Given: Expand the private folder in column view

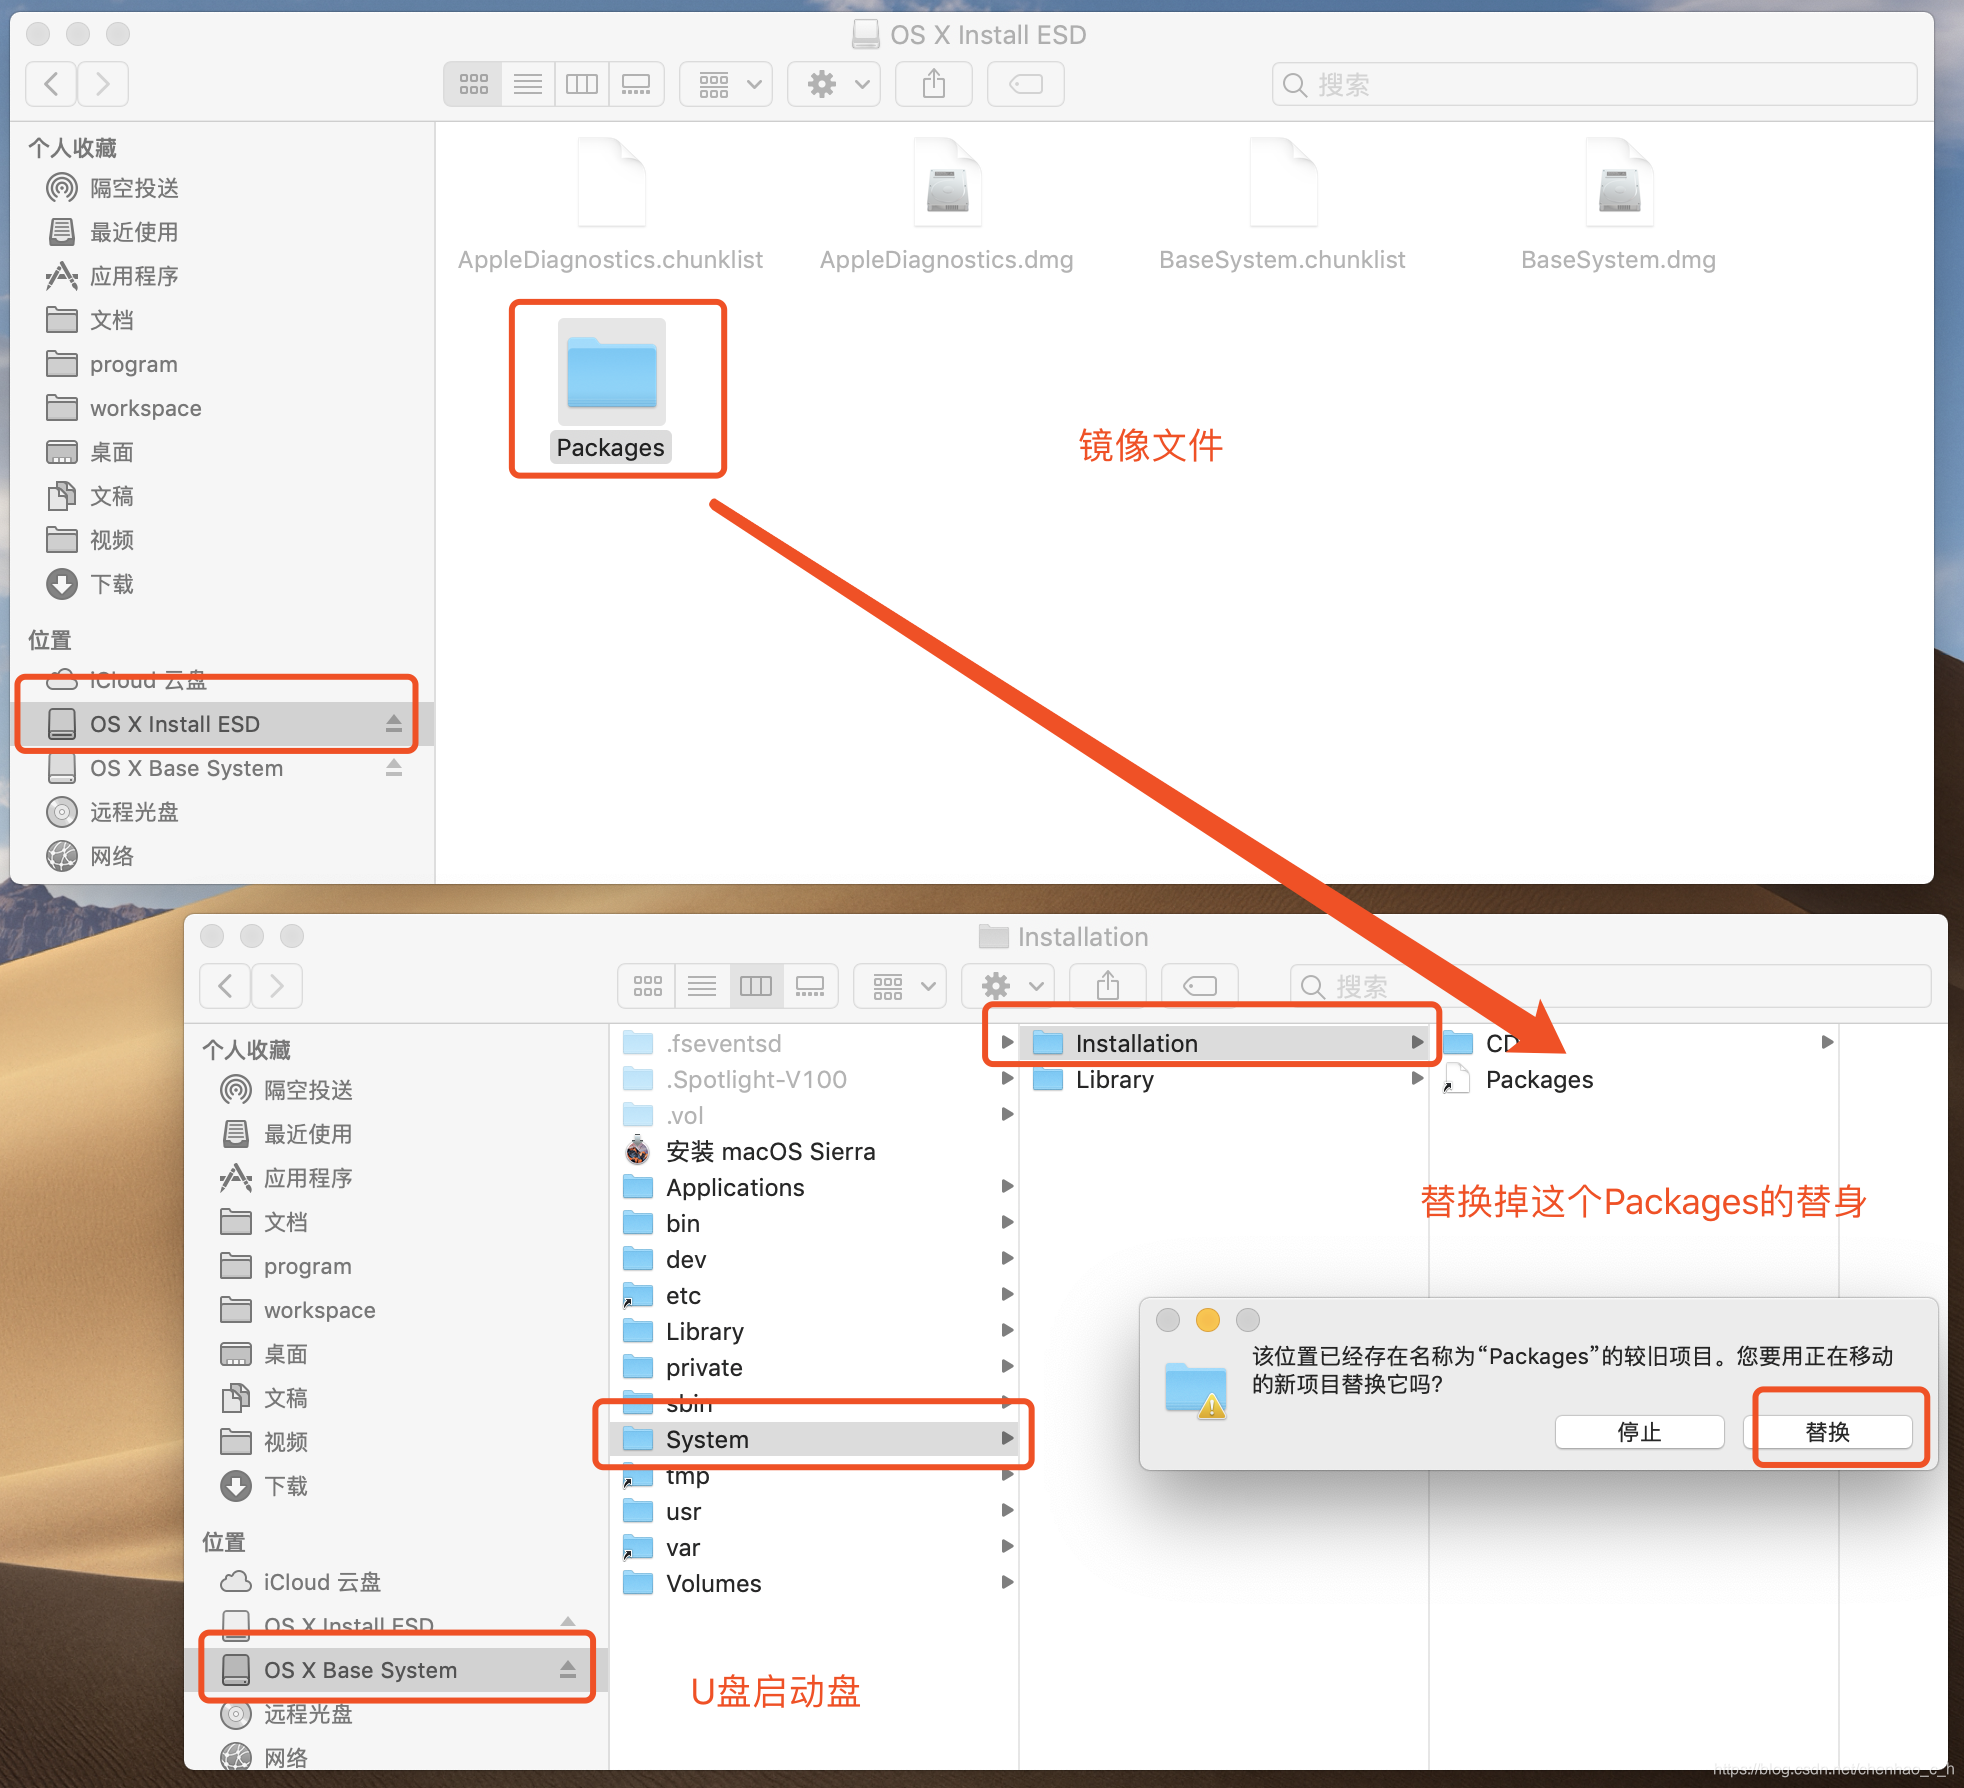Looking at the screenshot, I should click(1007, 1367).
